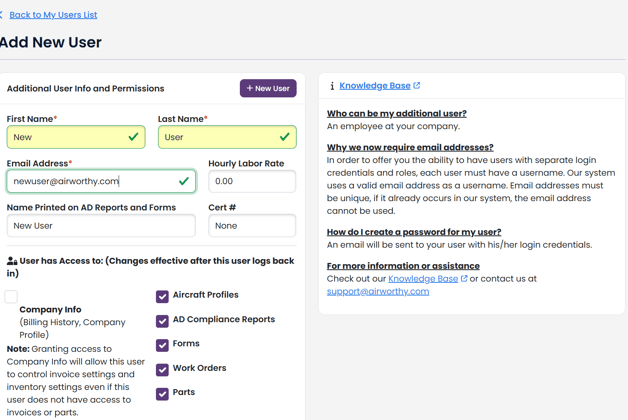Viewport: 628px width, 420px height.
Task: Open Knowledge Base link in panel header
Action: click(x=375, y=86)
